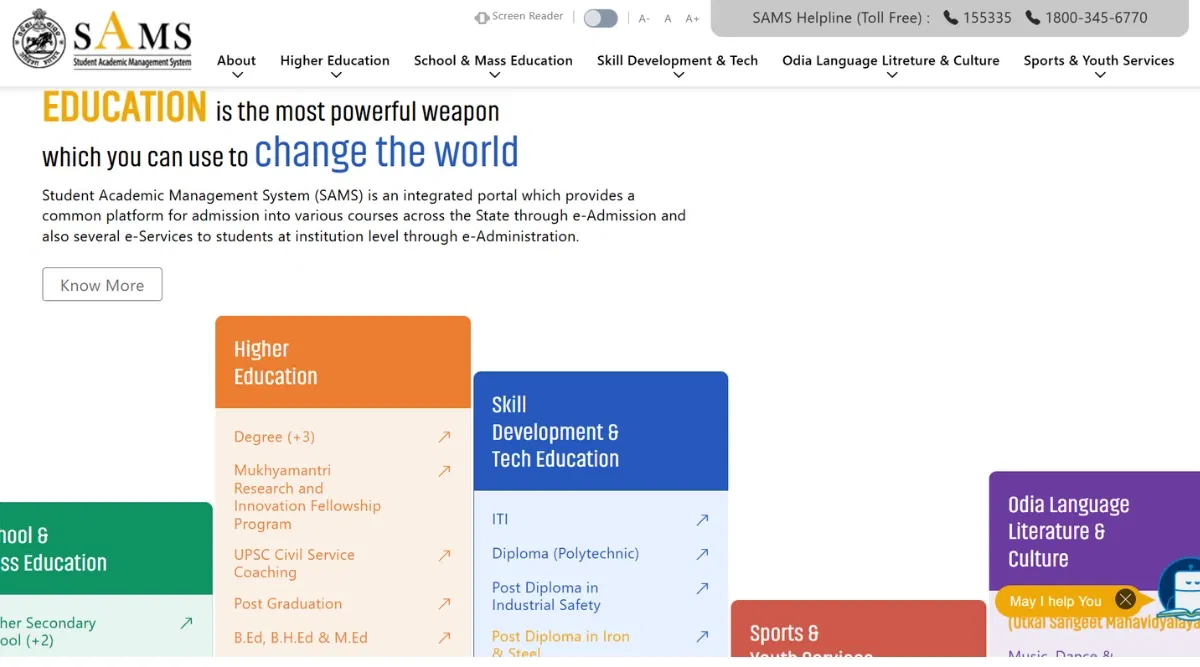The width and height of the screenshot is (1200, 667).
Task: Click the Screen Reader icon
Action: (482, 18)
